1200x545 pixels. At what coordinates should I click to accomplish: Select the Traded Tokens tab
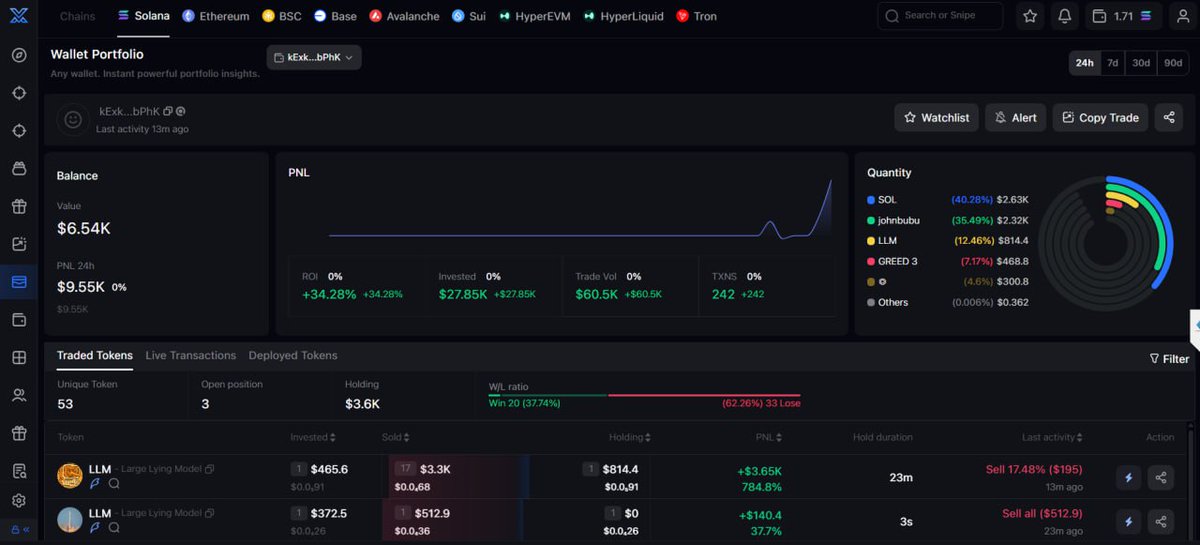(x=95, y=355)
